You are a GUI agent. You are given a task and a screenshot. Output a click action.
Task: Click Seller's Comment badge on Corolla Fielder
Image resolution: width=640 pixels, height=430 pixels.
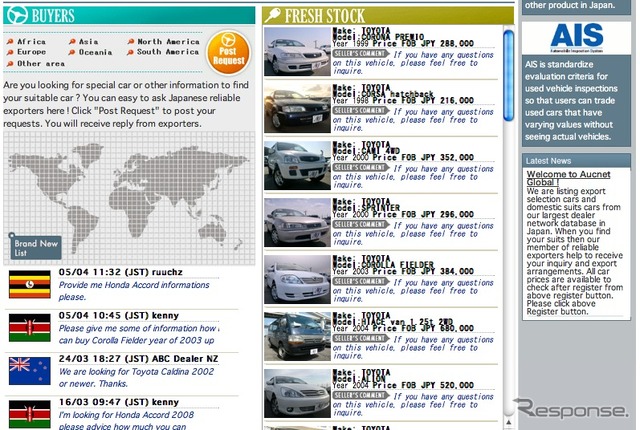(360, 281)
